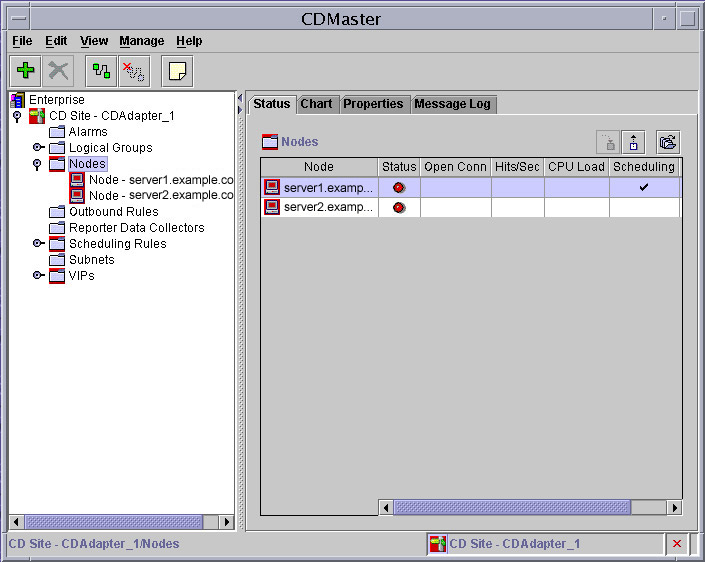Click the grey X Delete toolbar icon
Viewport: 705px width, 562px height.
pos(58,71)
